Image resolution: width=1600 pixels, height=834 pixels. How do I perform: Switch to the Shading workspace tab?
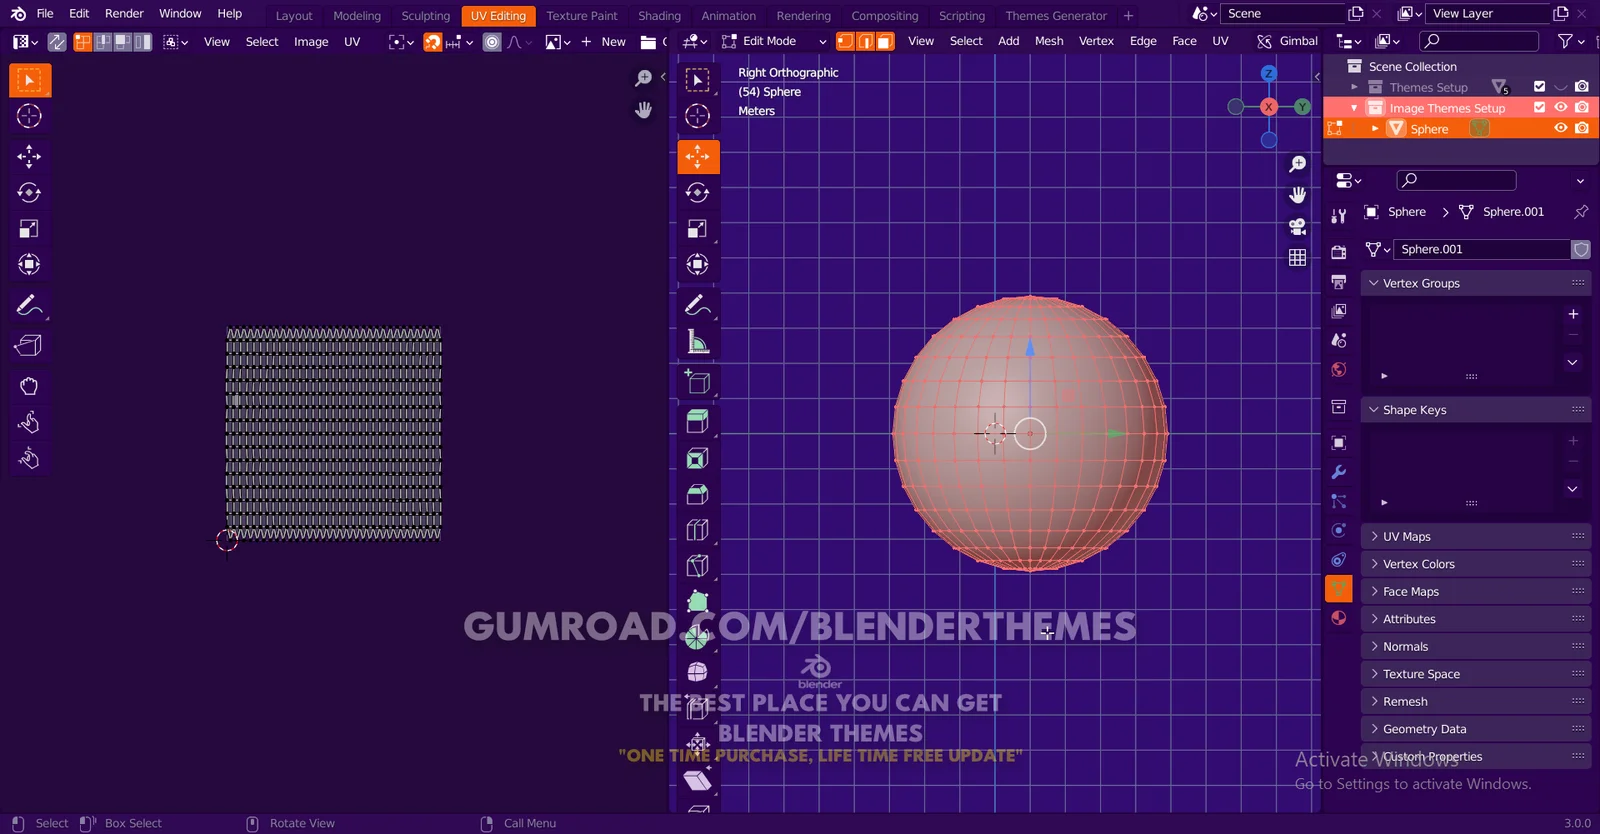(659, 16)
